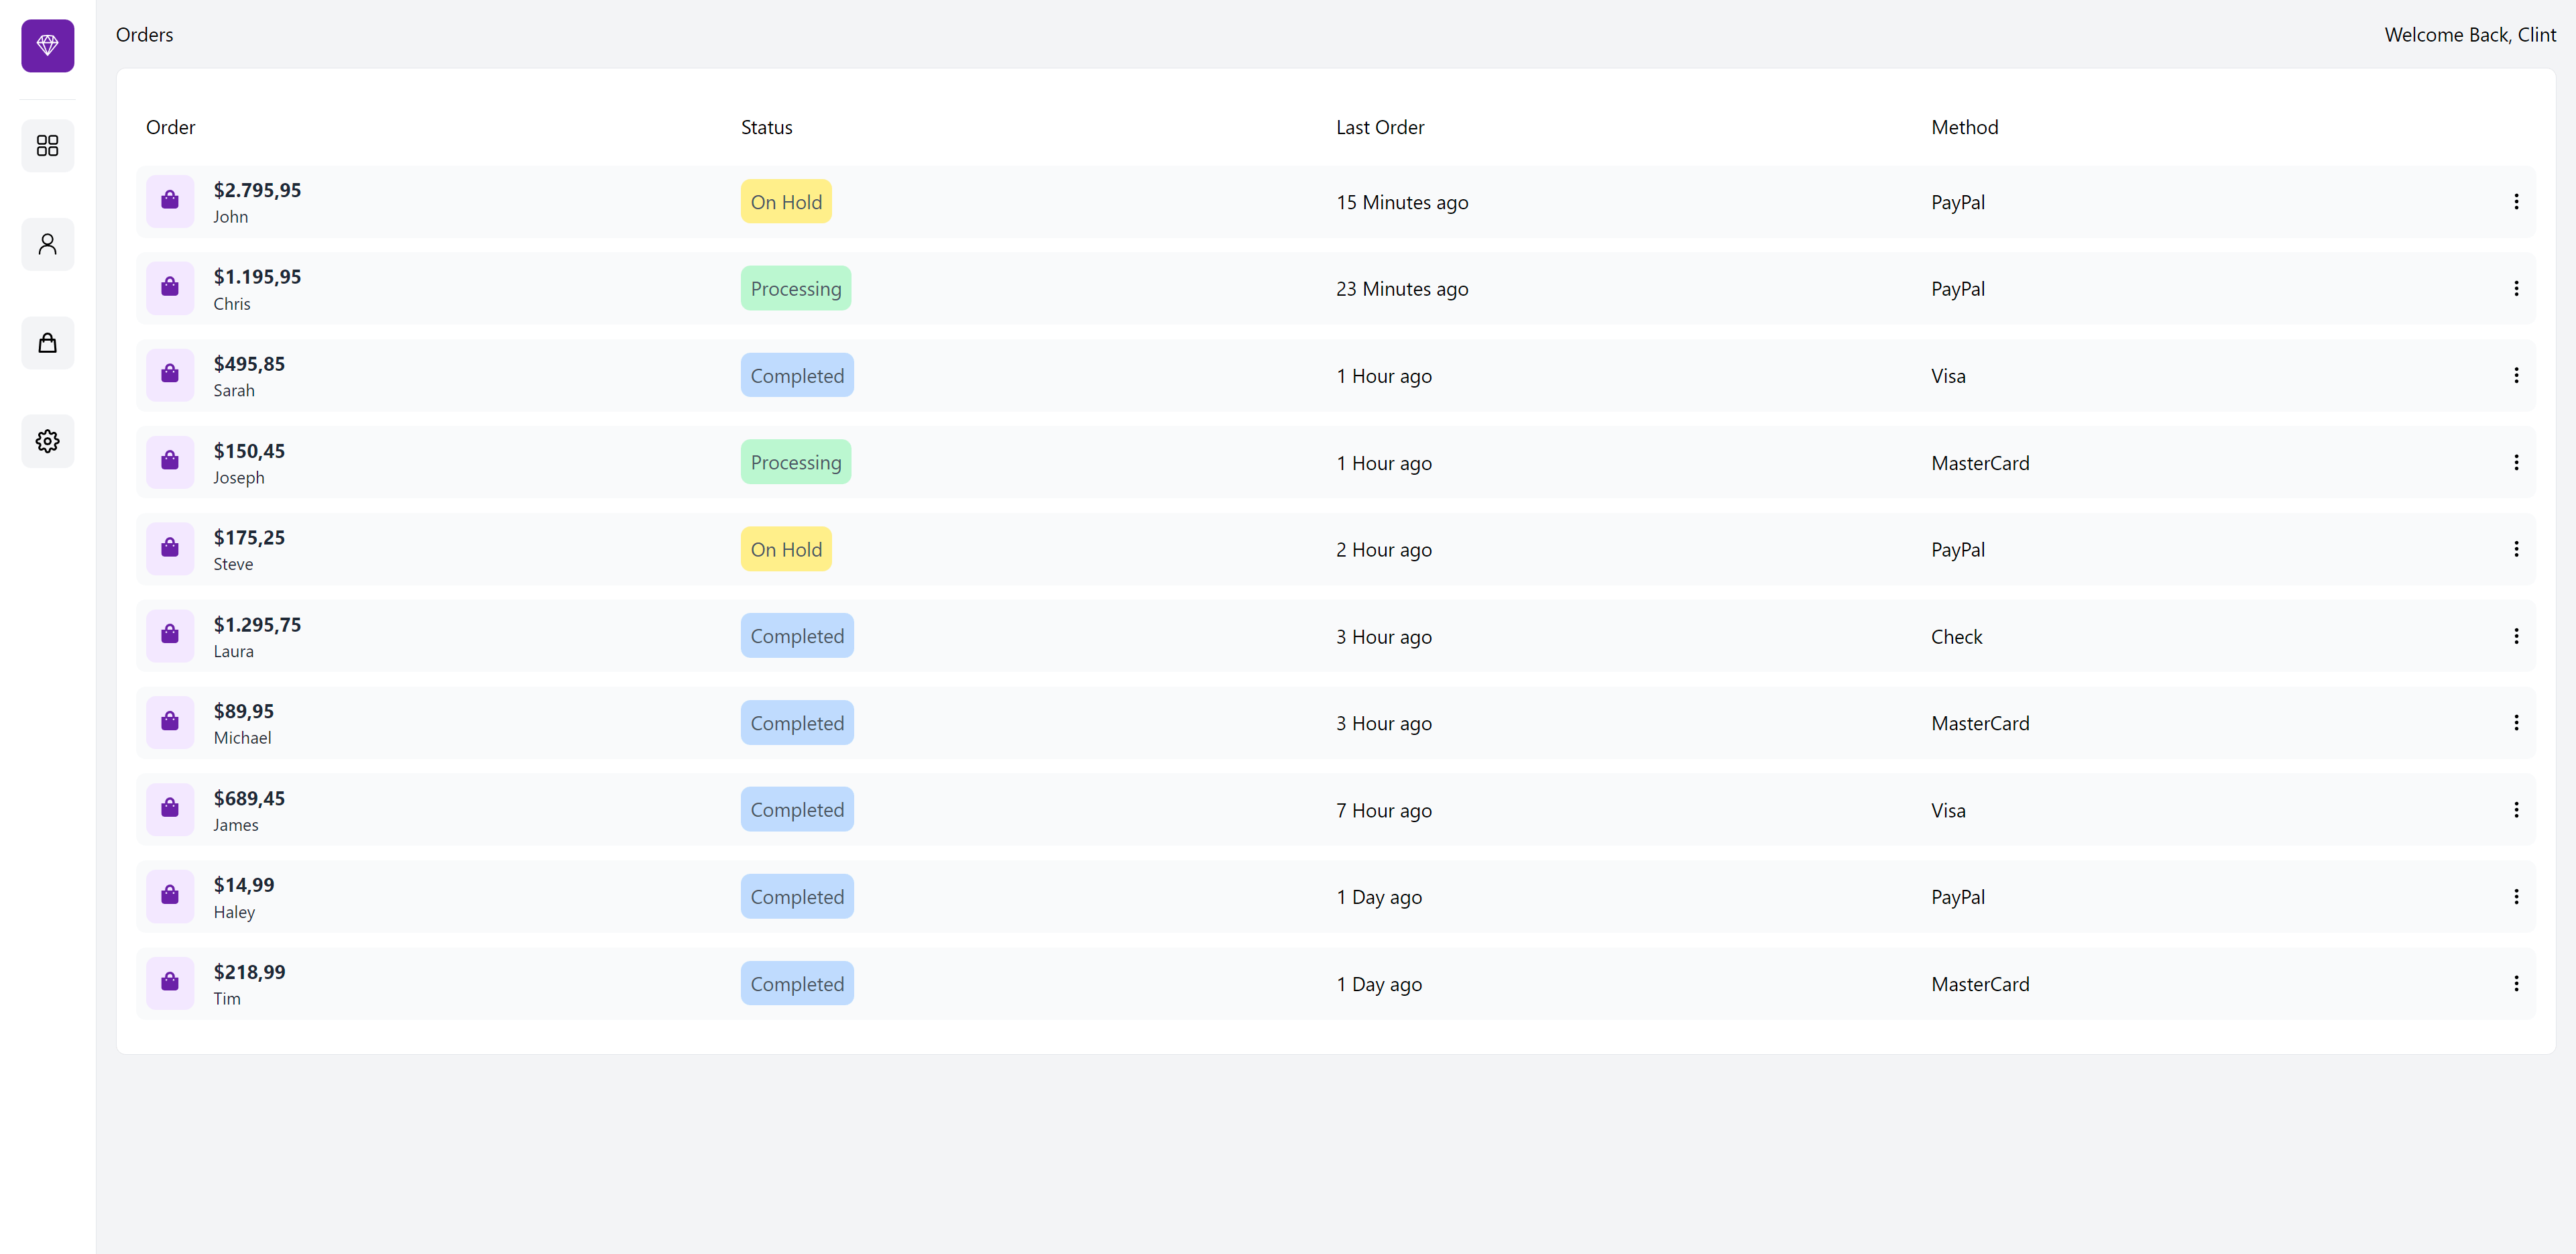2576x1254 pixels.
Task: Open the settings gear icon in sidebar
Action: (x=47, y=441)
